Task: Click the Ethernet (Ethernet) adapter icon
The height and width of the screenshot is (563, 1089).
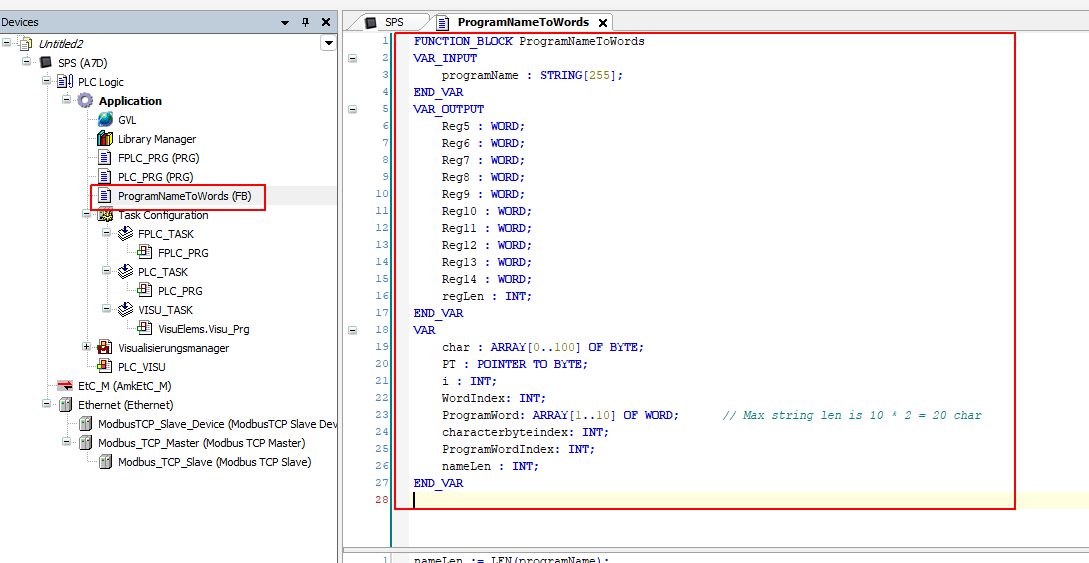Action: [66, 405]
